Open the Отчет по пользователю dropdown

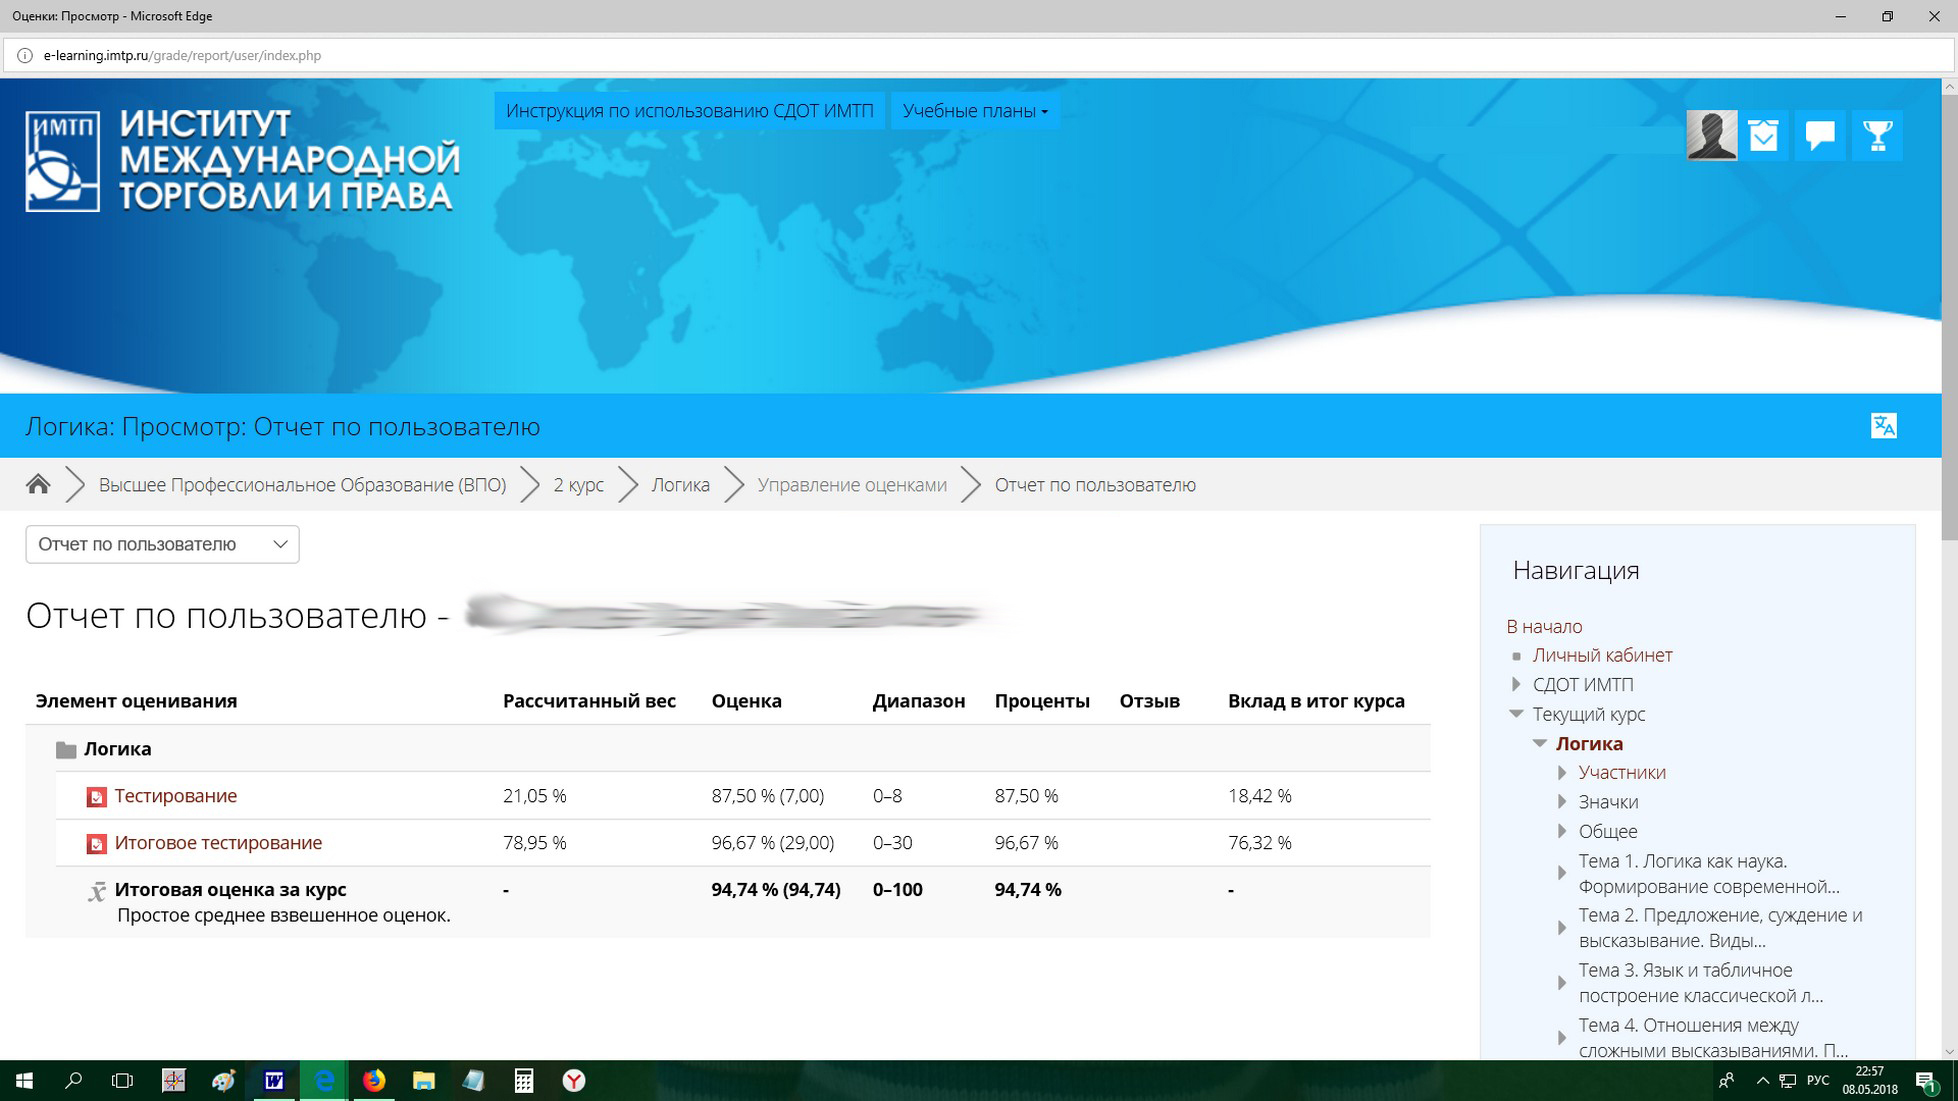point(162,544)
